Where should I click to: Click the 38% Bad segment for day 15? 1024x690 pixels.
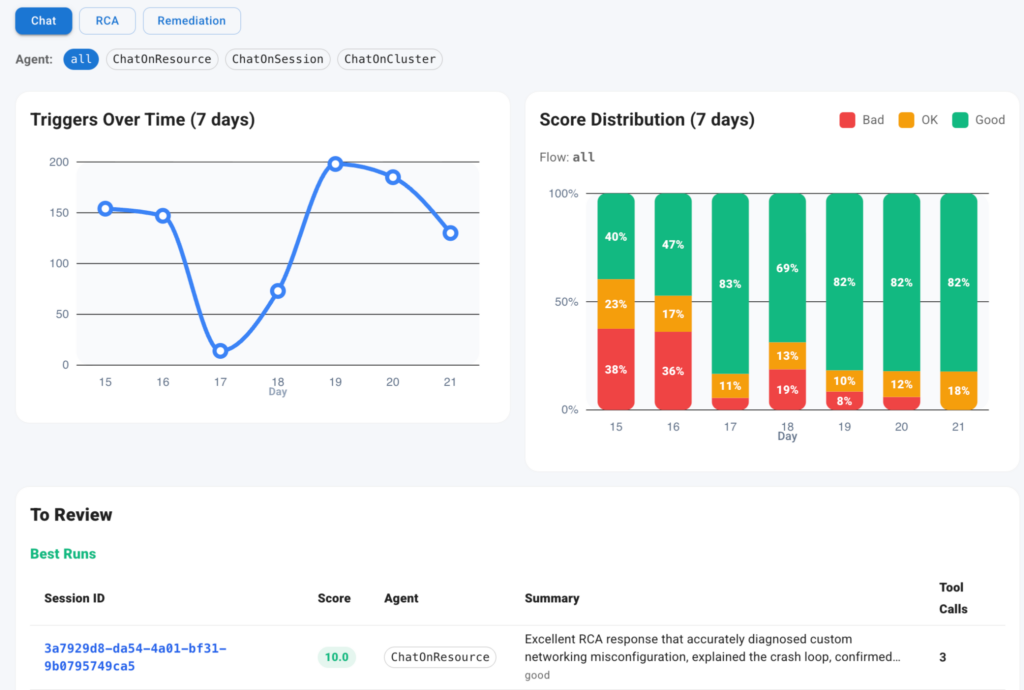click(x=616, y=369)
